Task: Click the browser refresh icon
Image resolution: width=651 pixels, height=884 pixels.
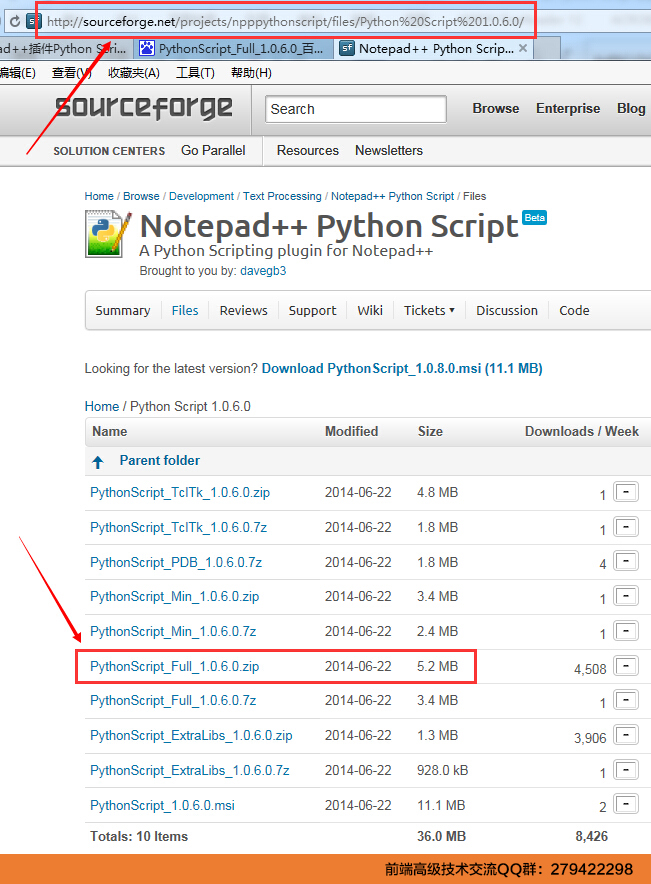Action: 15,21
